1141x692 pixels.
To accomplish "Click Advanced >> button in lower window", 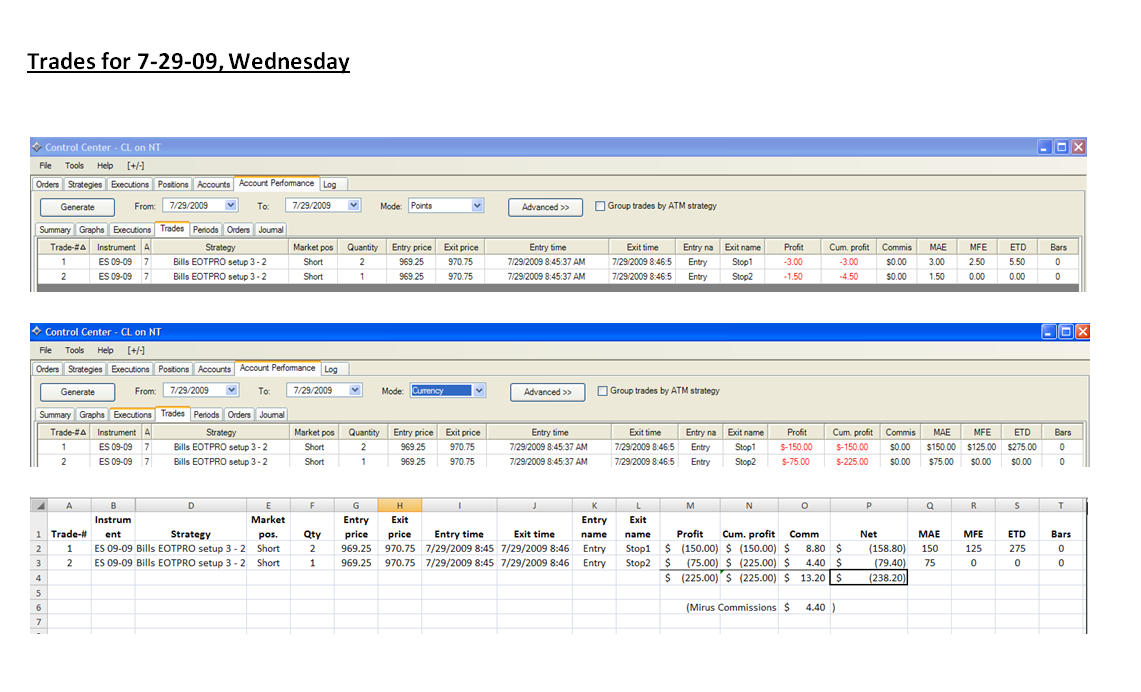I will [x=548, y=392].
